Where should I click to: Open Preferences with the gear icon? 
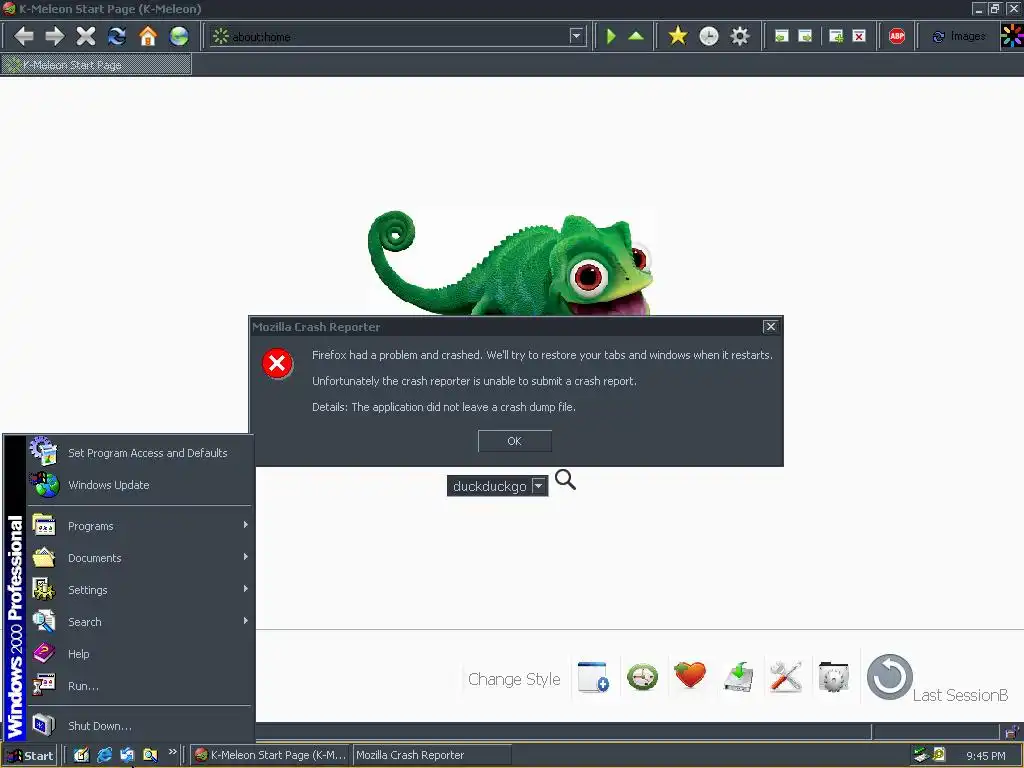point(740,36)
